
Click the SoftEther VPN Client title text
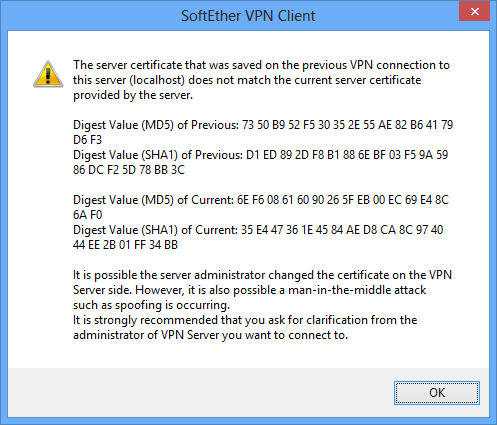pyautogui.click(x=248, y=16)
